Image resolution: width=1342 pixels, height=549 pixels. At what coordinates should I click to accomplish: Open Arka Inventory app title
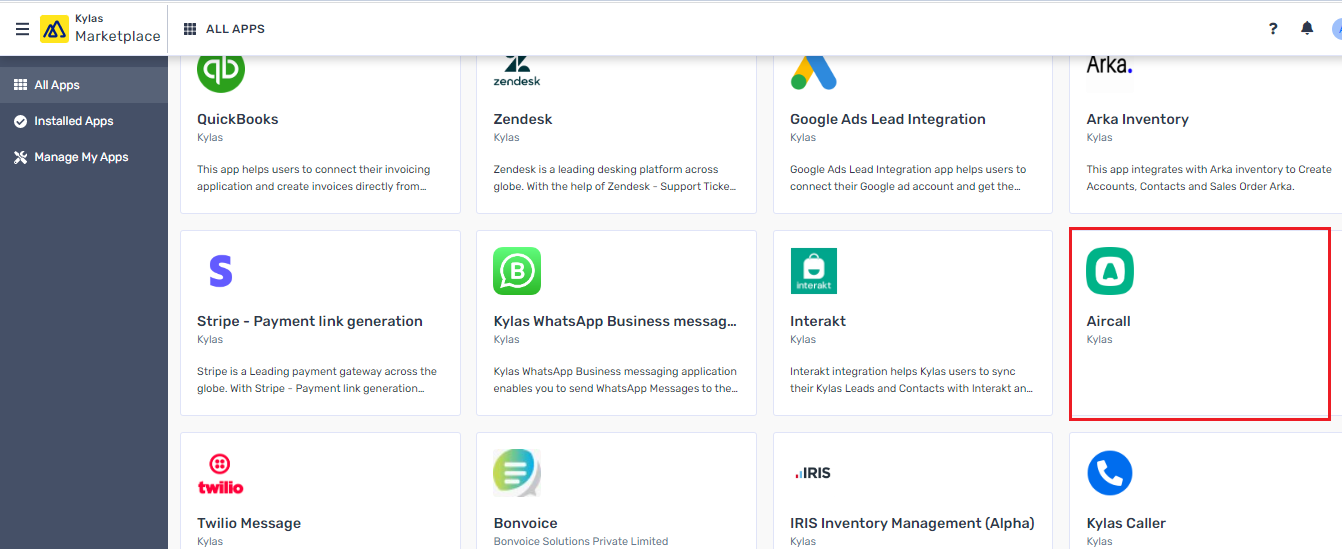1138,119
